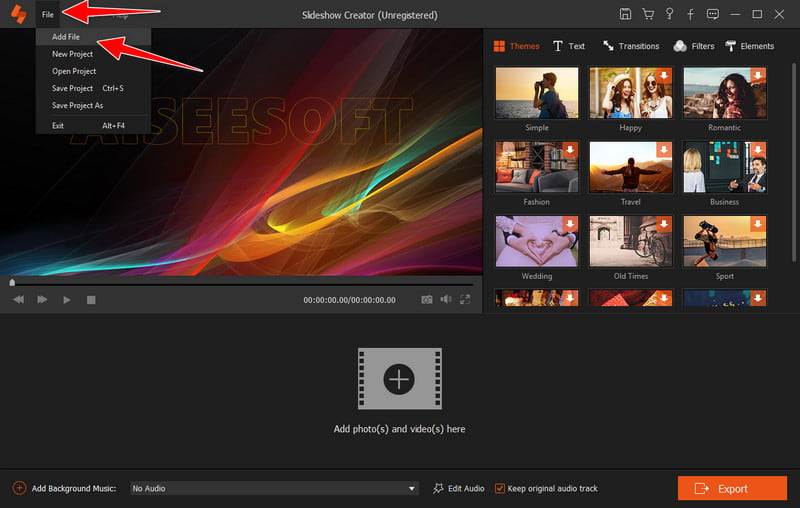Download the Happy theme via its arrow
Image resolution: width=800 pixels, height=508 pixels.
(664, 75)
